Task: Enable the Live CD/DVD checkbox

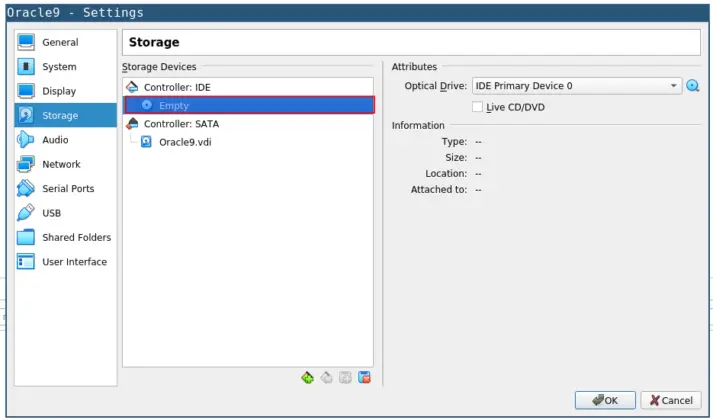Action: coord(477,106)
